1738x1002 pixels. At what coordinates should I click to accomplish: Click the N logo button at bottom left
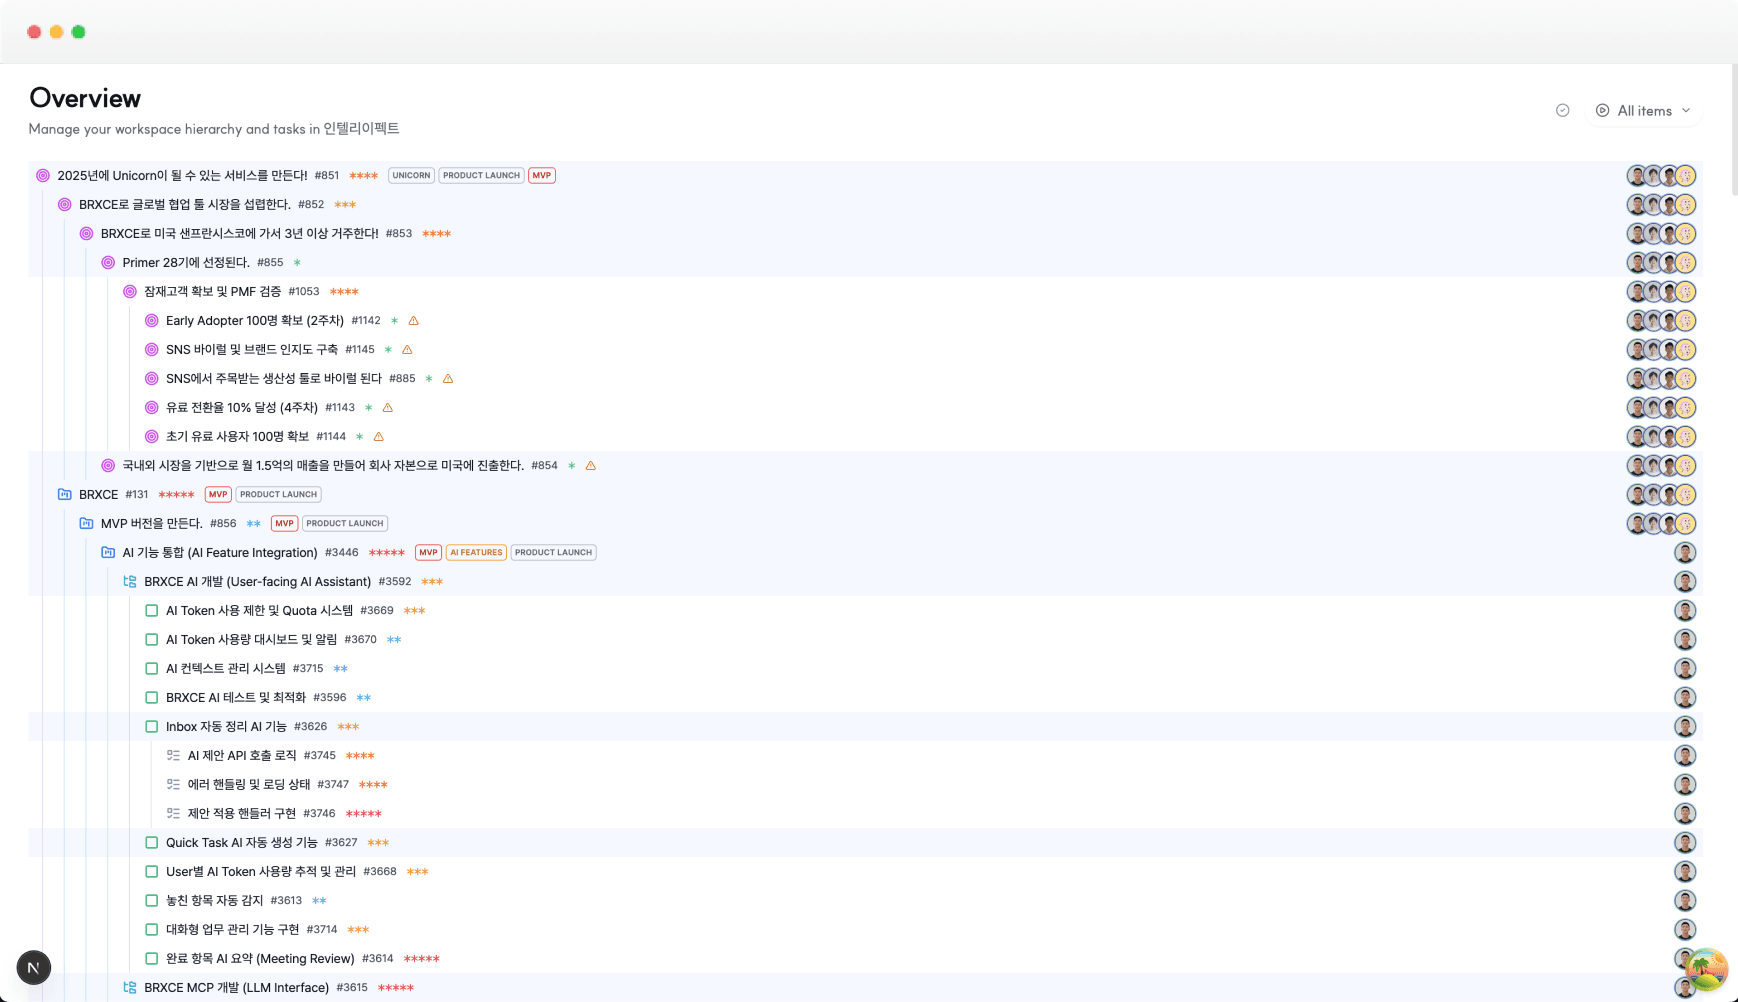click(x=34, y=967)
